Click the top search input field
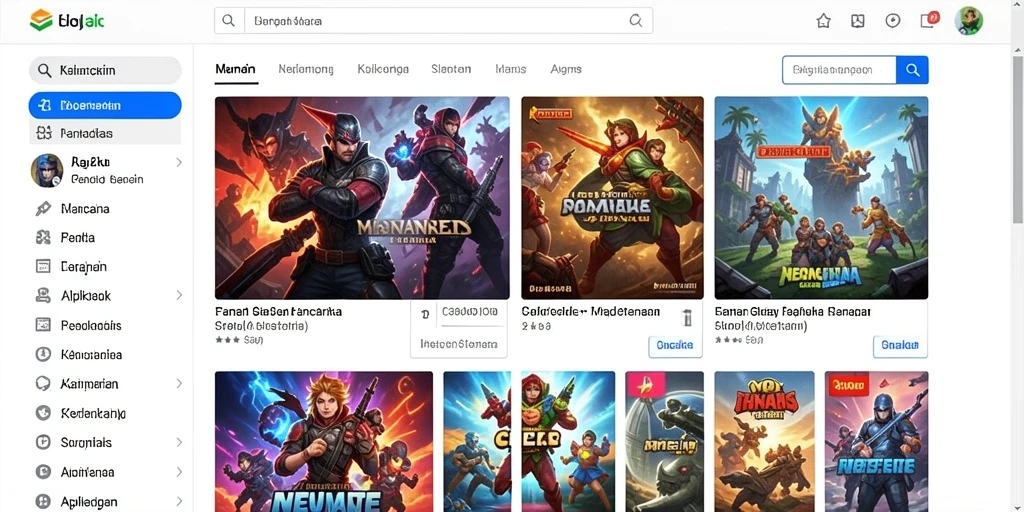Image resolution: width=1024 pixels, height=512 pixels. (434, 21)
